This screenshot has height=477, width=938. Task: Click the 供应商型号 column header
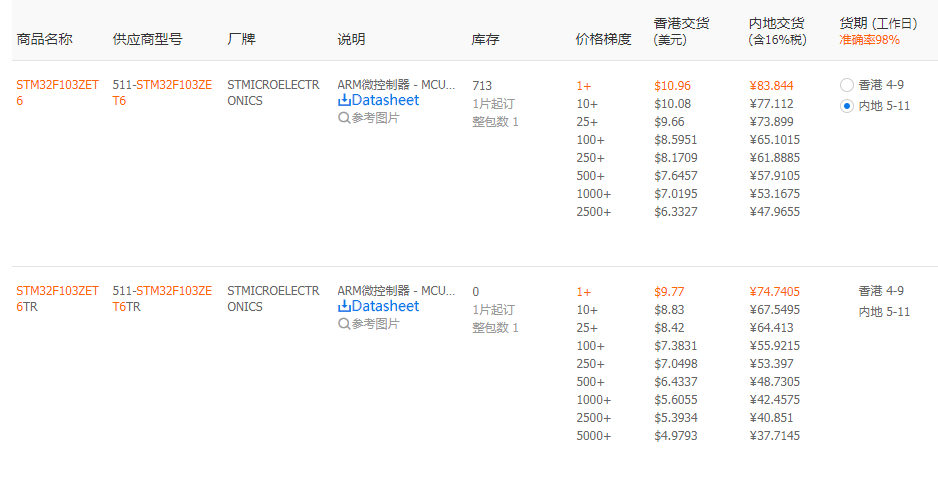(147, 40)
